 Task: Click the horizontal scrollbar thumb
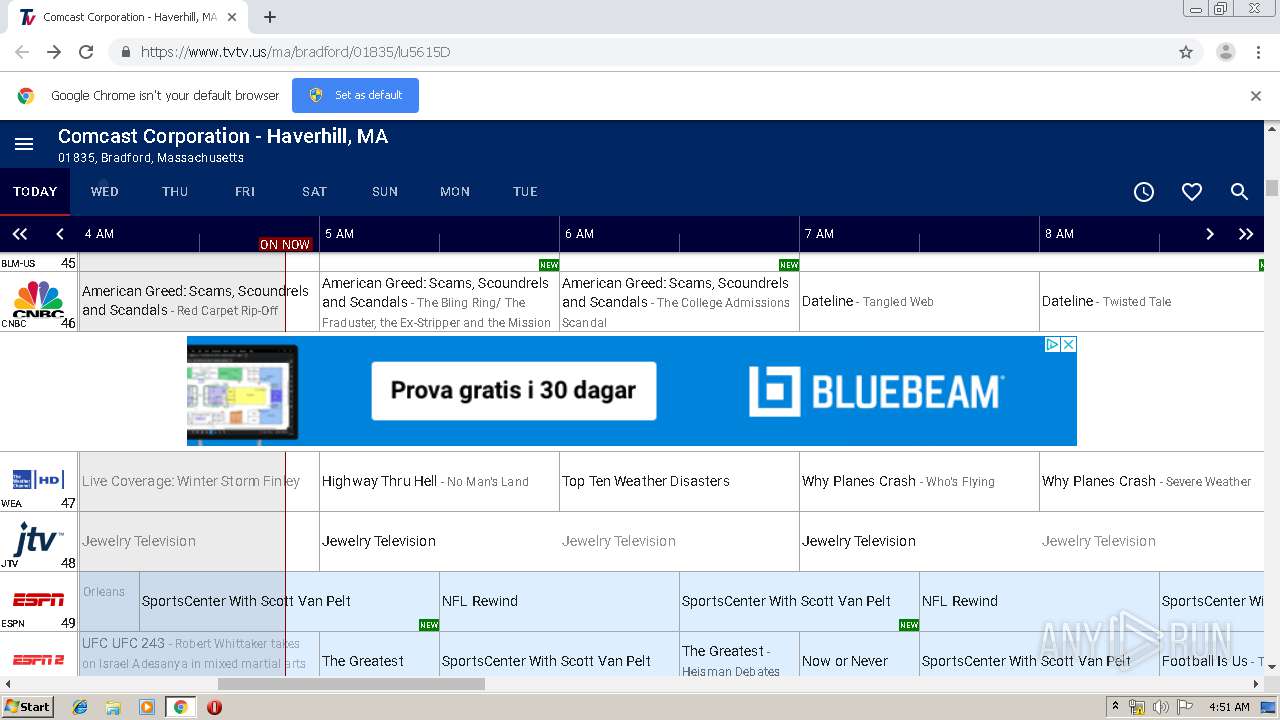click(x=351, y=684)
